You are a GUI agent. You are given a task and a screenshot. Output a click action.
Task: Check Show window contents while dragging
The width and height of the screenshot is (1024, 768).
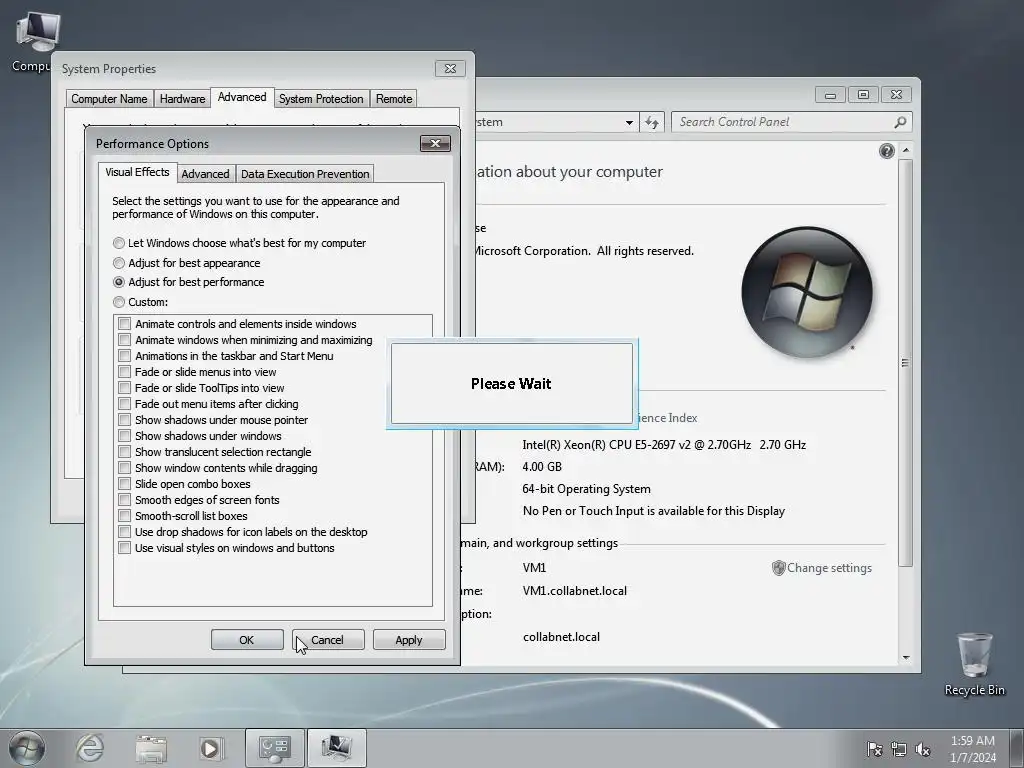coord(125,468)
